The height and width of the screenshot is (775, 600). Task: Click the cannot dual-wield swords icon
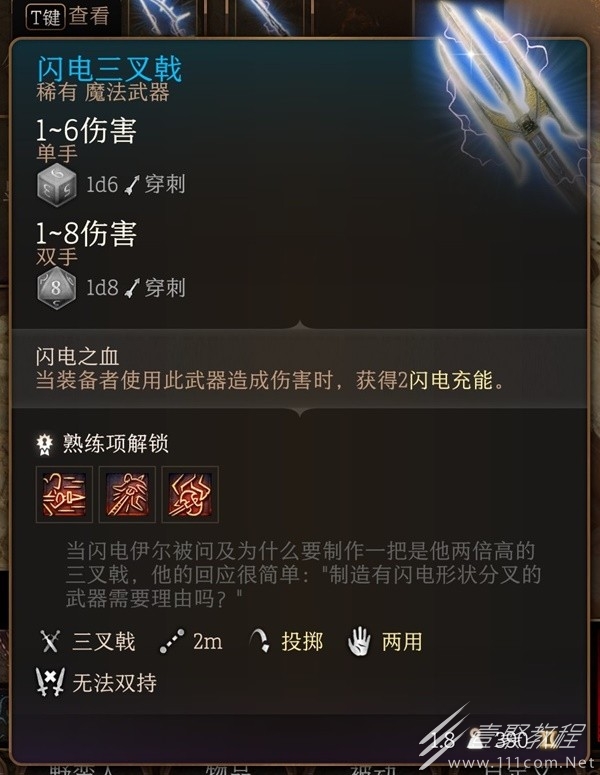point(50,683)
